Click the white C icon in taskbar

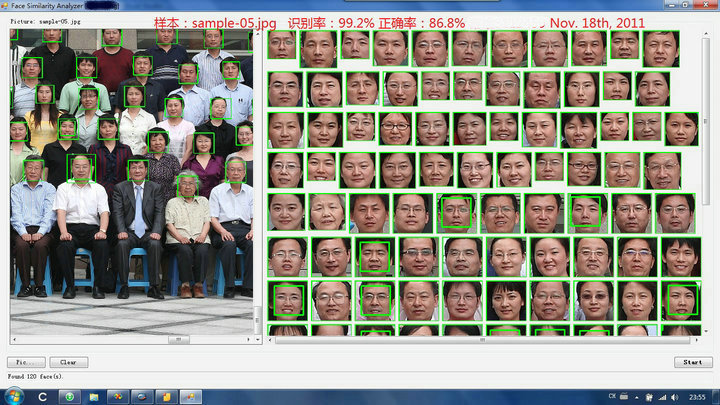pos(42,397)
